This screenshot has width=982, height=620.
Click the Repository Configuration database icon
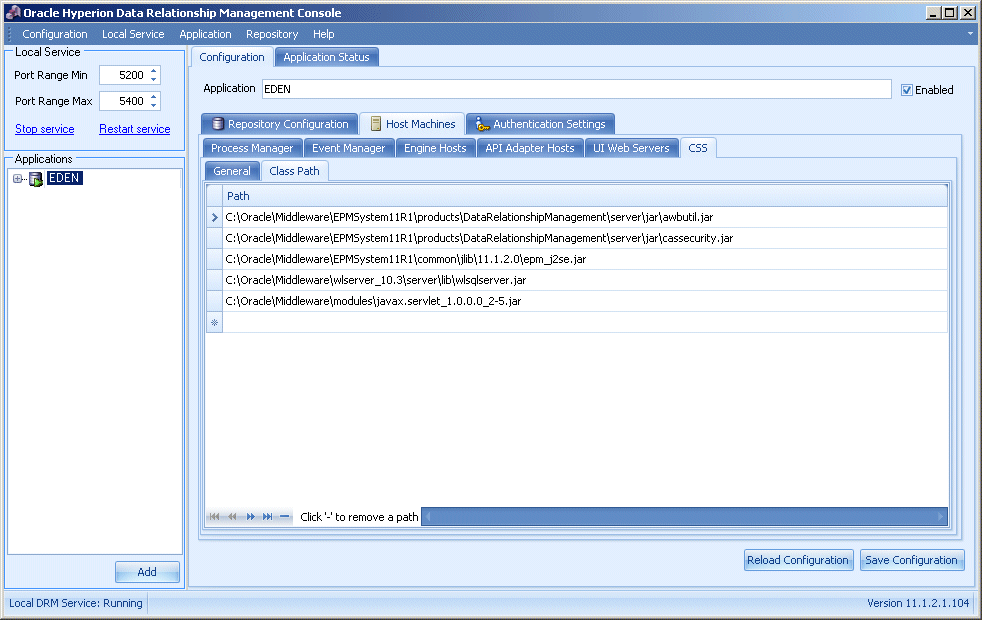(217, 123)
